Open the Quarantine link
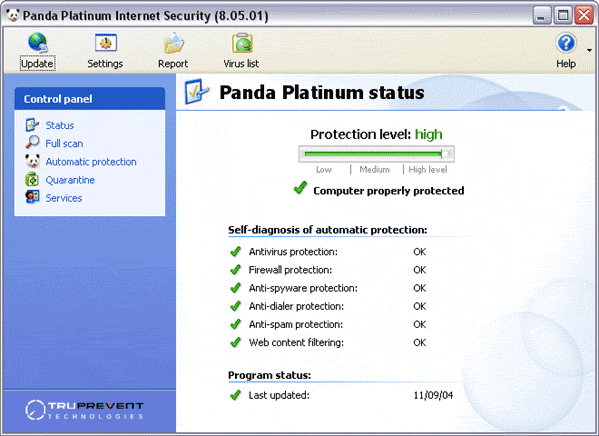This screenshot has width=599, height=436. [x=70, y=180]
